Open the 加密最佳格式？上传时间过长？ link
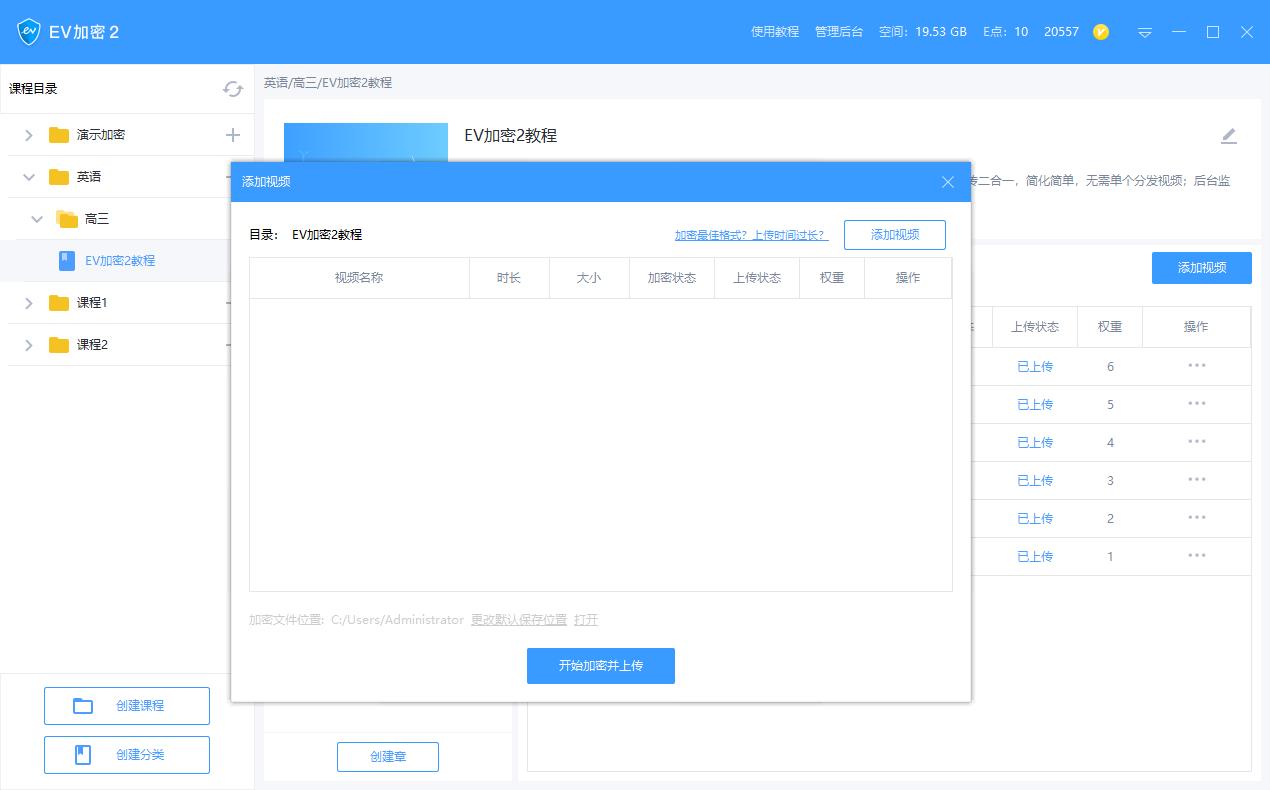 pos(751,235)
